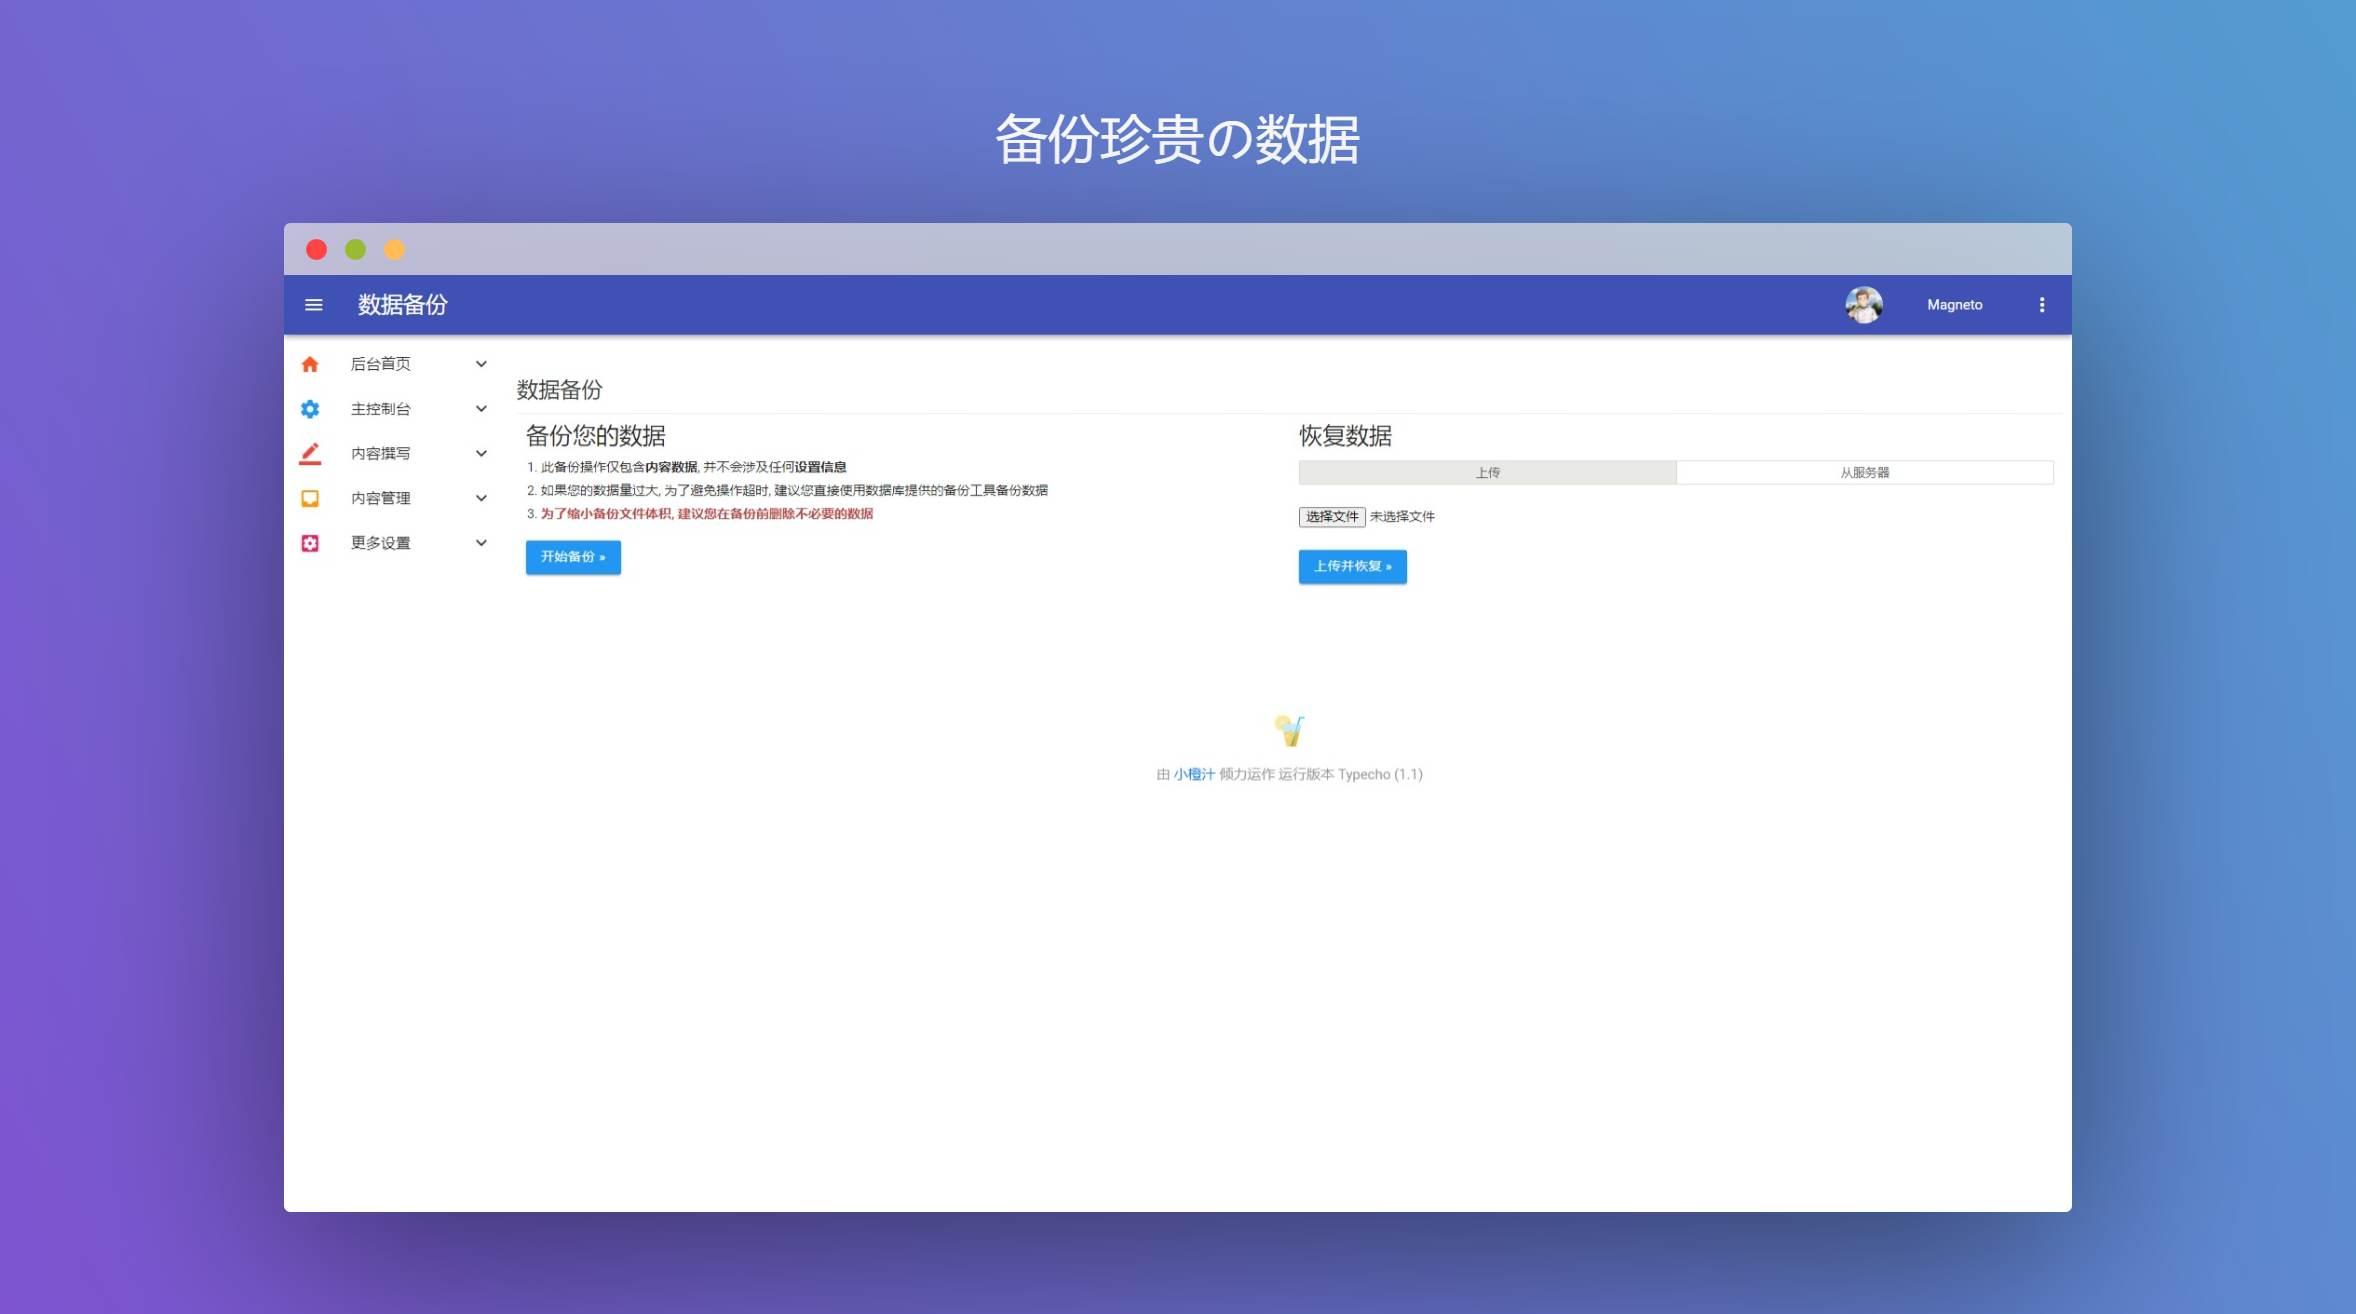This screenshot has width=2356, height=1314.
Task: Click the user avatar picture
Action: click(x=1863, y=305)
